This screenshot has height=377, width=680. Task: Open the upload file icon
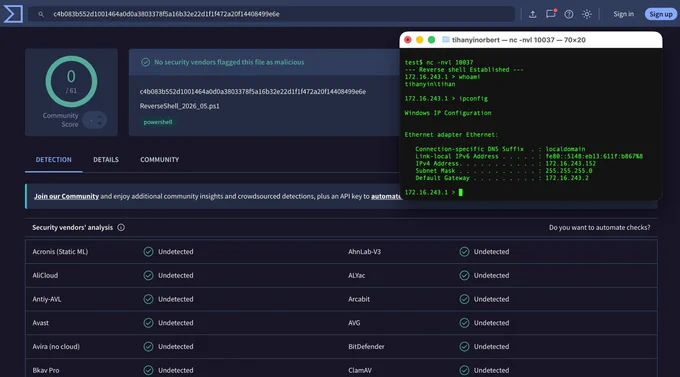533,14
